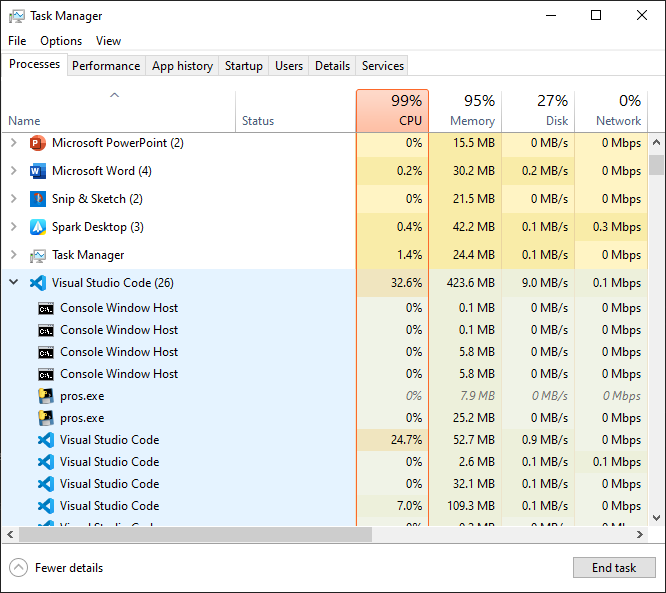Select the Console Window Host row's 5.8 MB memory cell above pros.exe
This screenshot has width=666, height=593.
click(465, 374)
